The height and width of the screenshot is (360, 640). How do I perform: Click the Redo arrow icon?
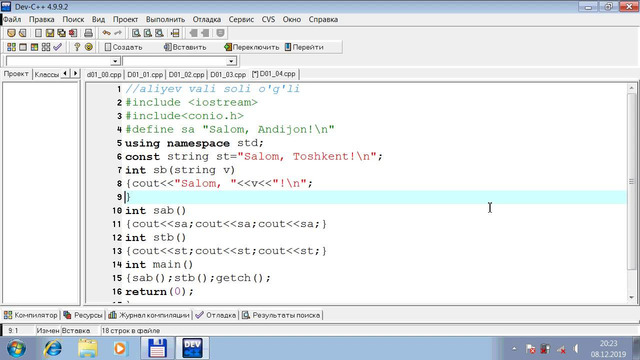pyautogui.click(x=118, y=33)
